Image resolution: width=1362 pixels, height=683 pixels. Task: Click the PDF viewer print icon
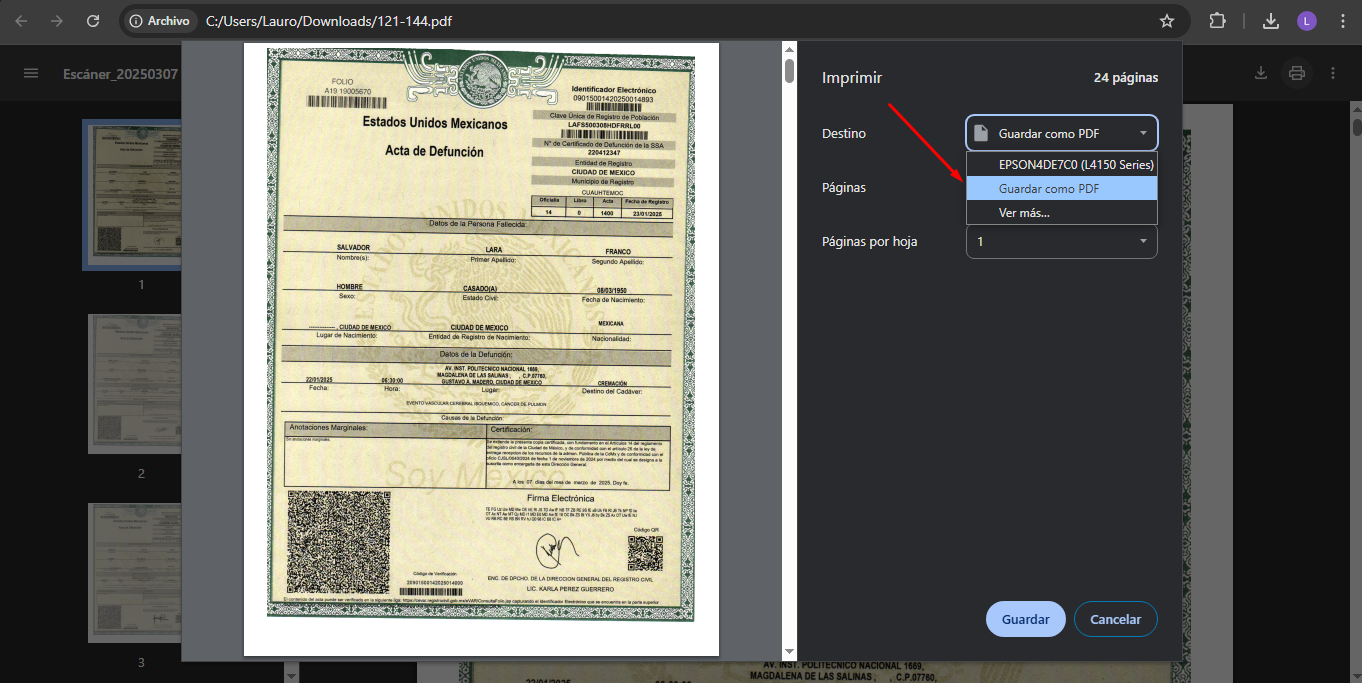[1297, 73]
